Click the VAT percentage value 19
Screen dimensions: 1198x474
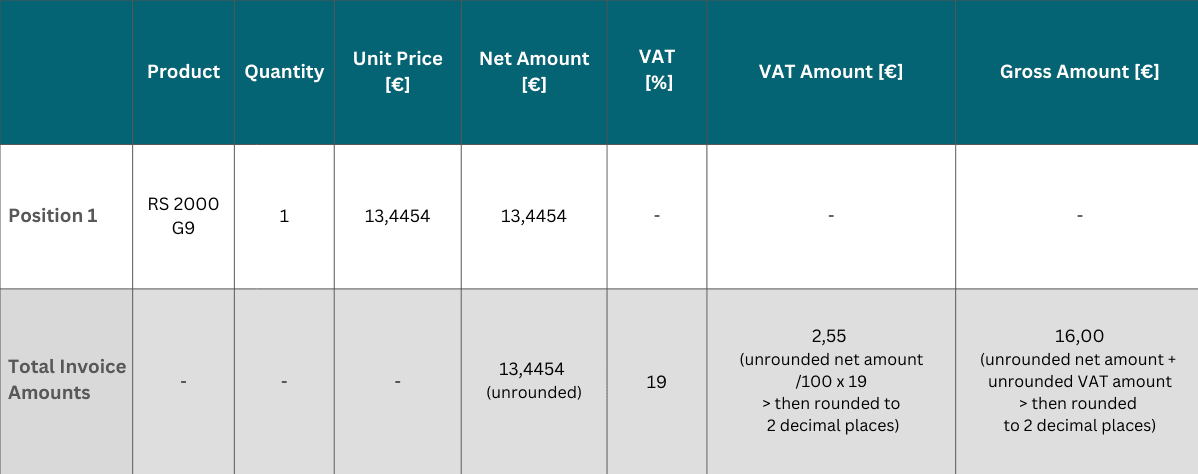click(656, 381)
